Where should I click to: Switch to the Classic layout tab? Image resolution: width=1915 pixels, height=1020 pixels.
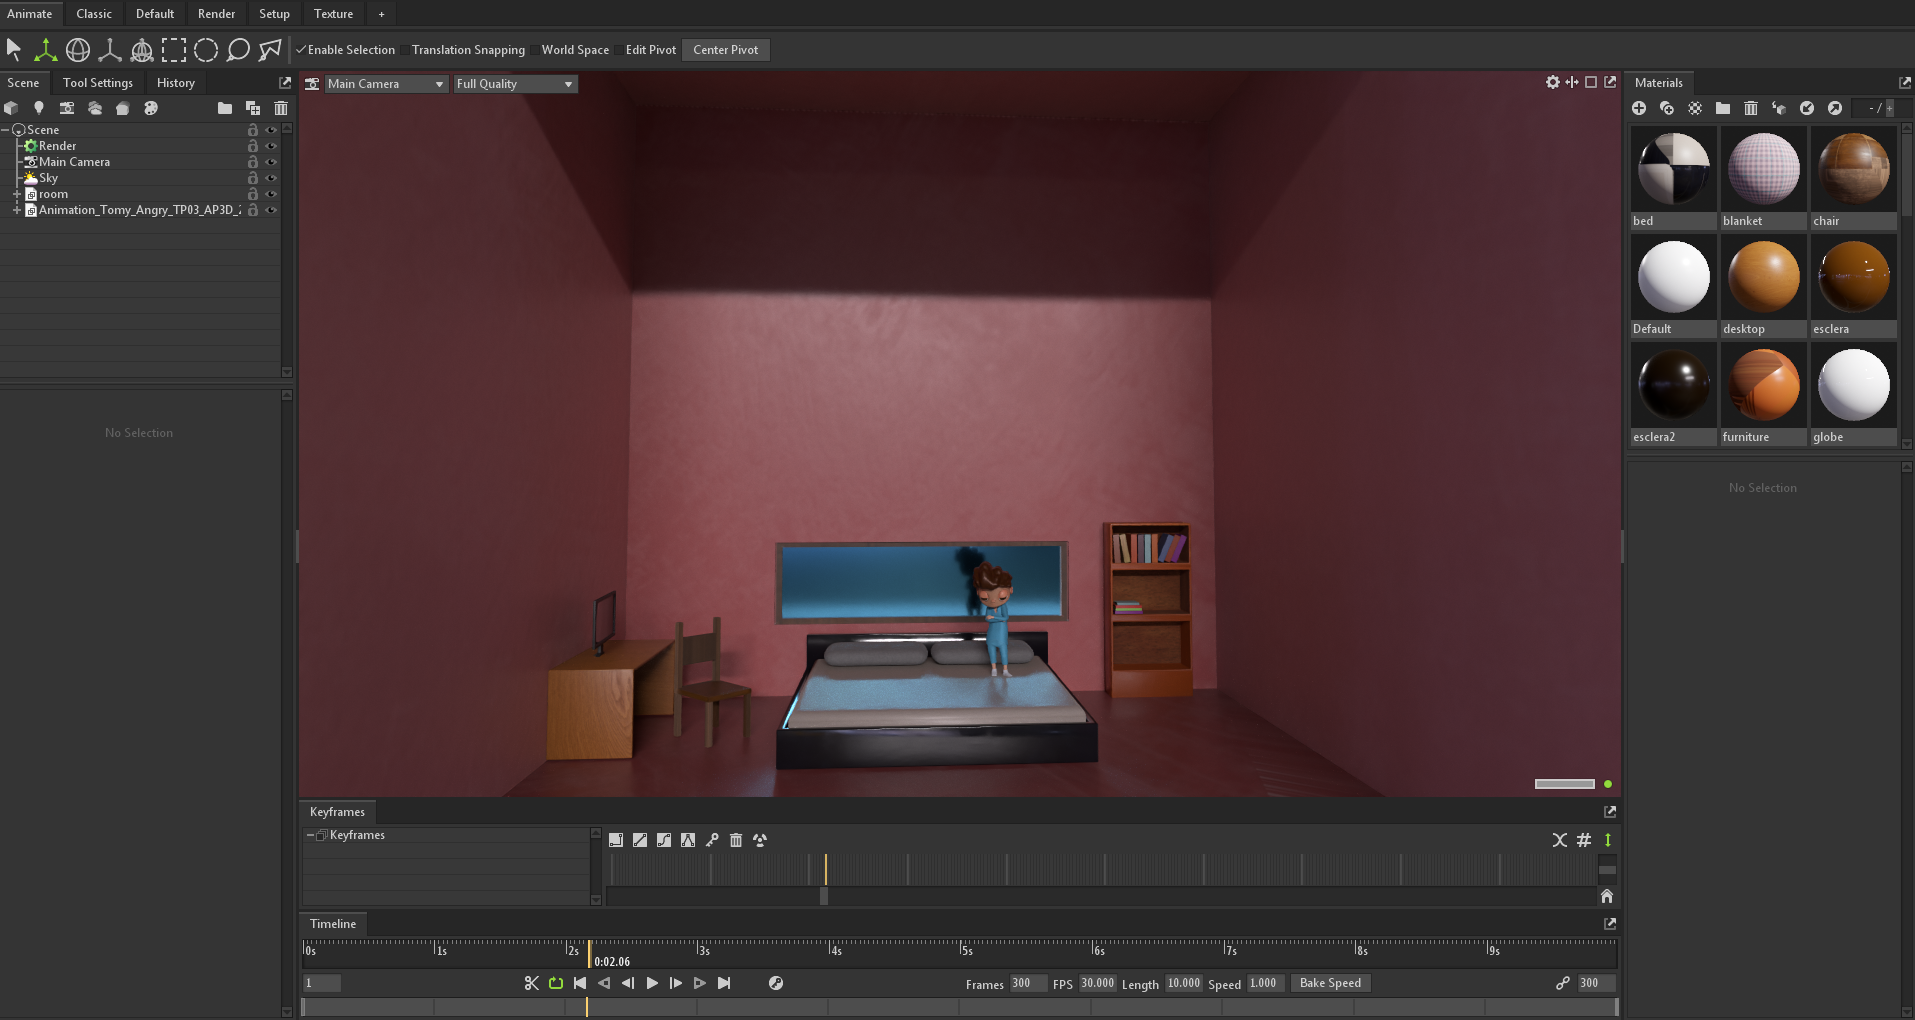(x=94, y=14)
